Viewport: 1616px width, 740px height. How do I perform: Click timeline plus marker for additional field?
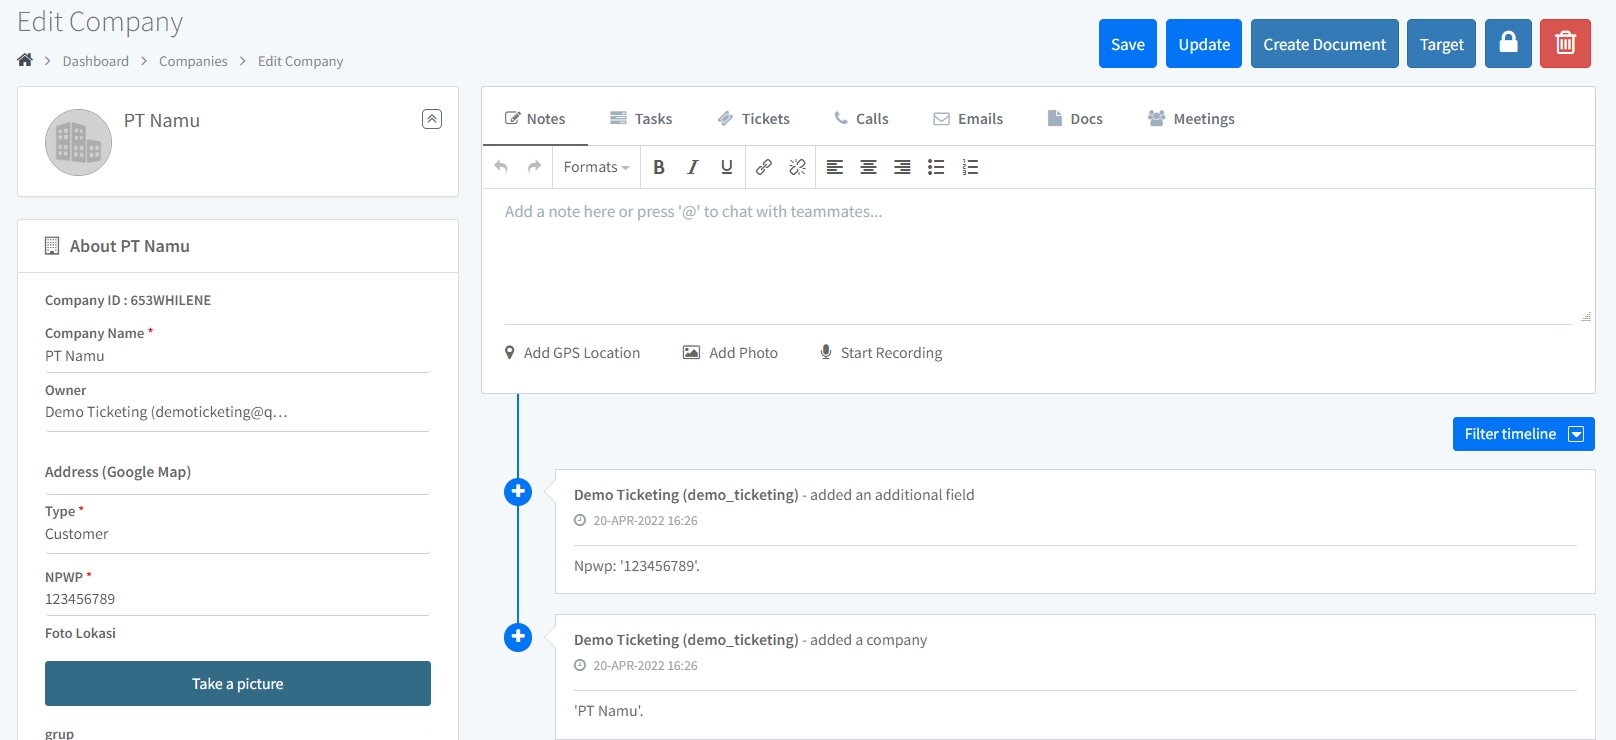(x=518, y=492)
